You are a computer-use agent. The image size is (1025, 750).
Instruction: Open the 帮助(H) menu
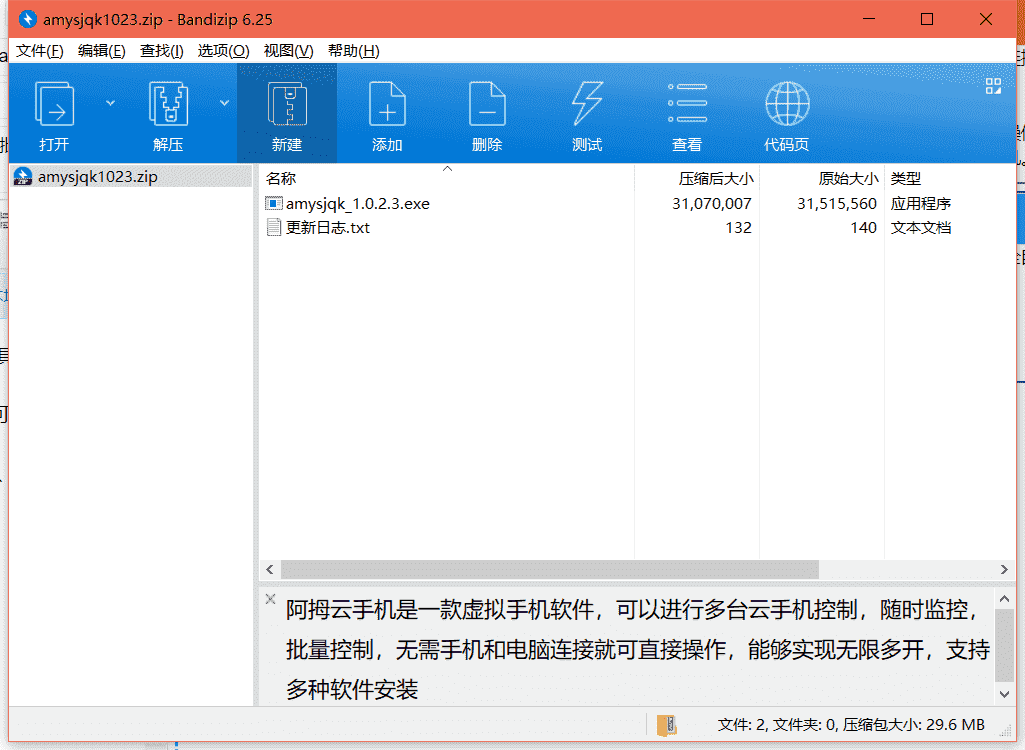(354, 51)
